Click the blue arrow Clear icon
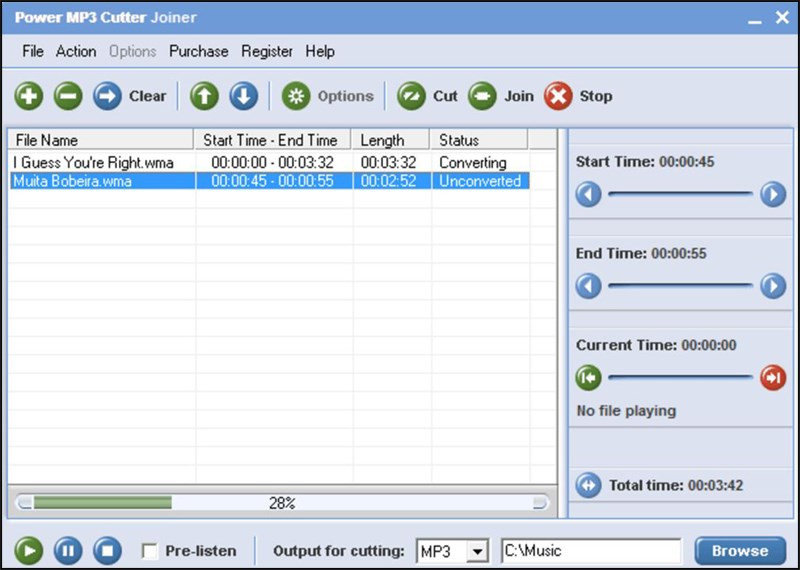Viewport: 800px width, 570px height. (107, 95)
